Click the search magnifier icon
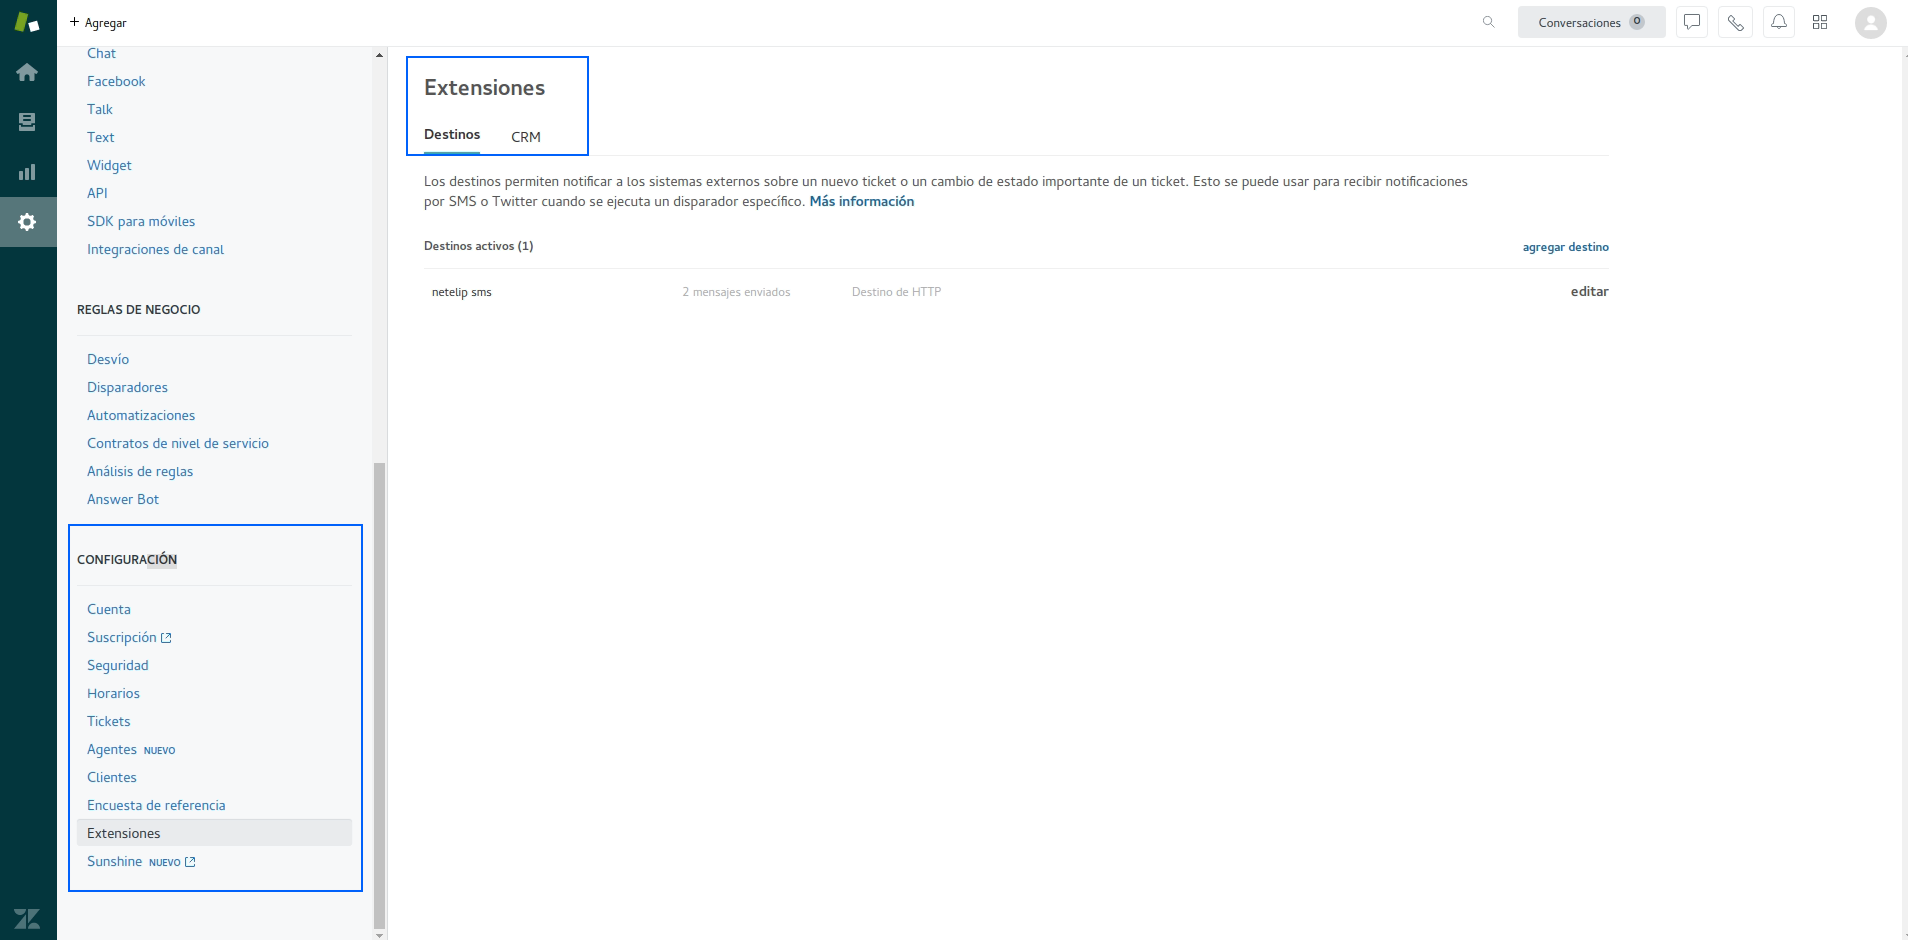The width and height of the screenshot is (1908, 940). 1488,22
